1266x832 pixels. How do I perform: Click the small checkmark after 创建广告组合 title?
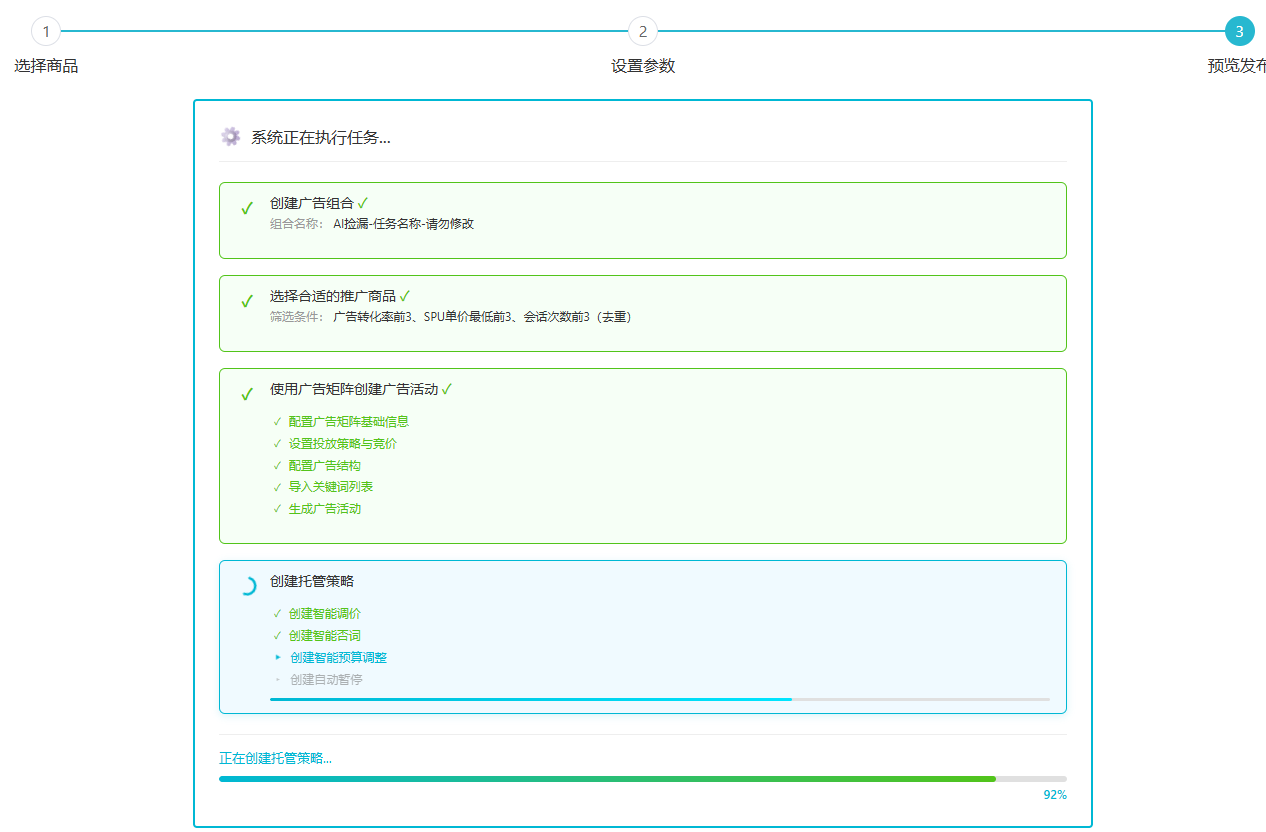coord(363,203)
